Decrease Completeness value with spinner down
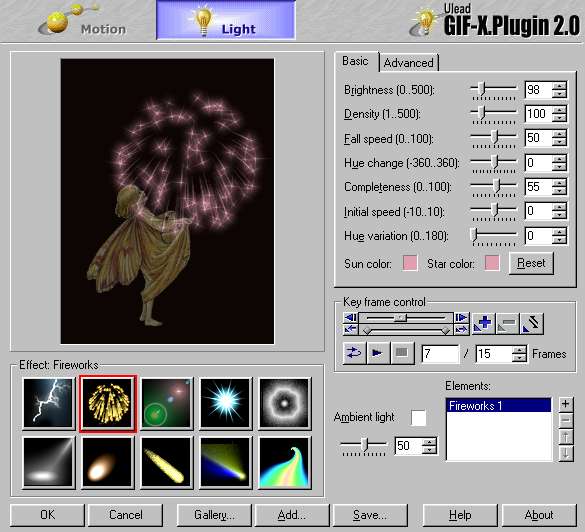The width and height of the screenshot is (585, 532). 559,191
